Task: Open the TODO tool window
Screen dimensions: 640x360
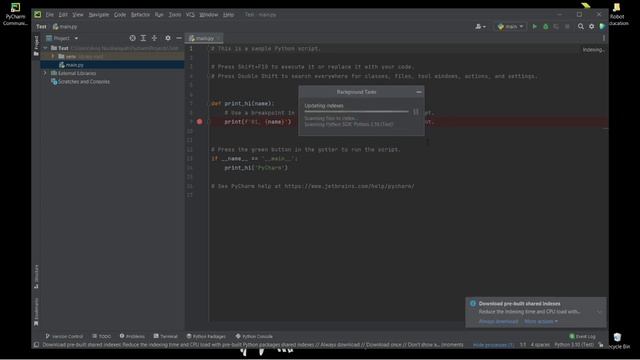Action: pyautogui.click(x=102, y=336)
